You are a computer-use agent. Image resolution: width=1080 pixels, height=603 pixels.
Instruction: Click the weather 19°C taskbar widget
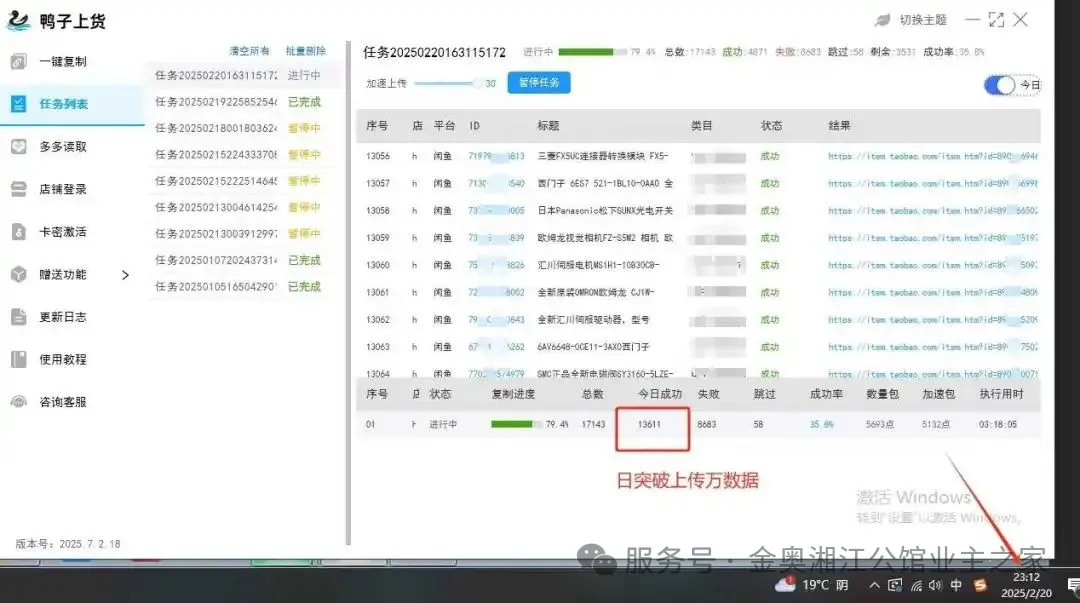pos(812,585)
